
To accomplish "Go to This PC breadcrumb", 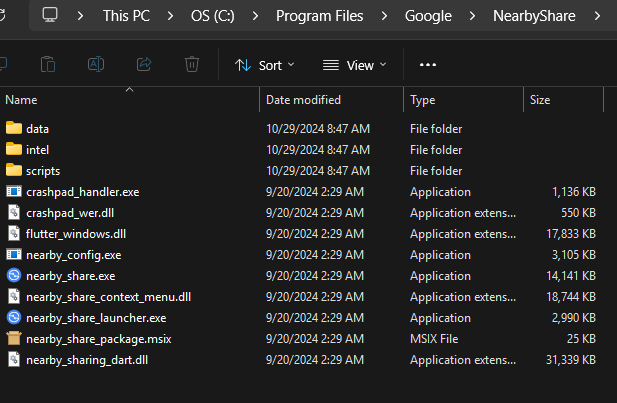I will click(126, 16).
